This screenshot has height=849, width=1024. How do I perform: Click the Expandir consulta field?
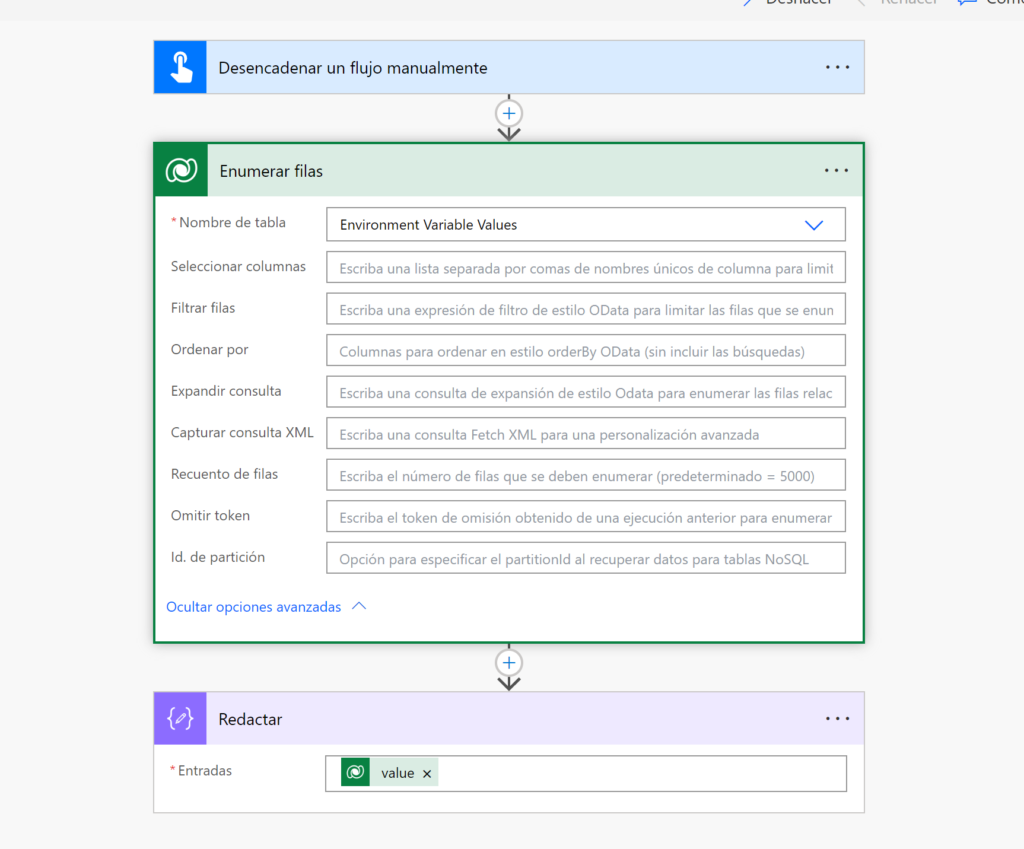pyautogui.click(x=586, y=392)
